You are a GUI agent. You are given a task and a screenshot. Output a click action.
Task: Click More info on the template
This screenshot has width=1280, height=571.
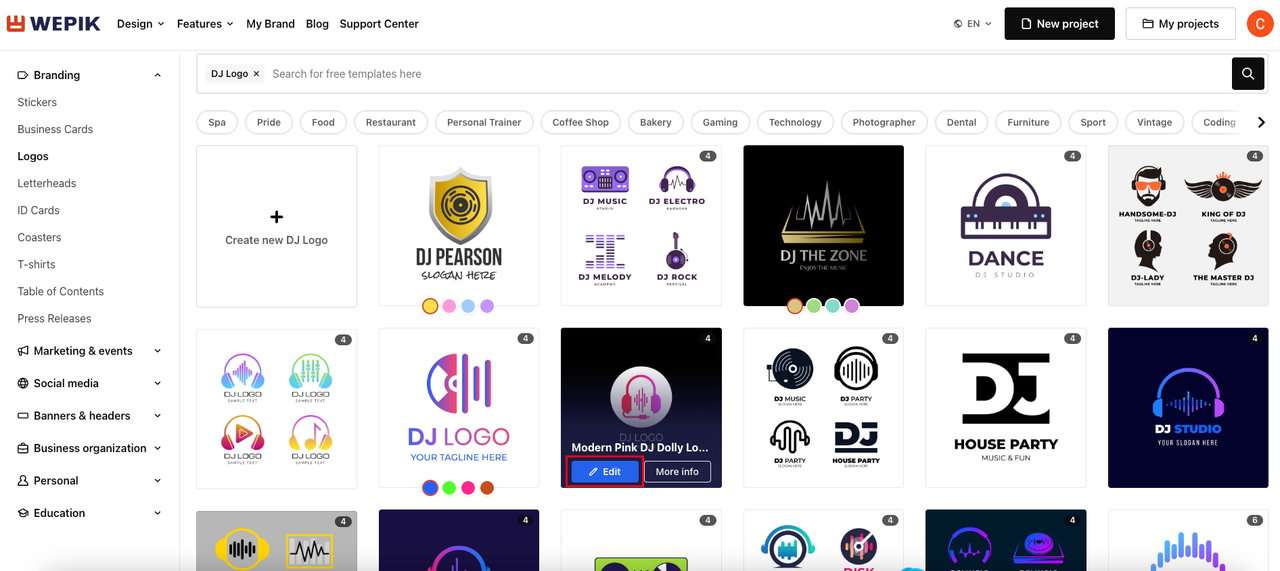pyautogui.click(x=677, y=472)
